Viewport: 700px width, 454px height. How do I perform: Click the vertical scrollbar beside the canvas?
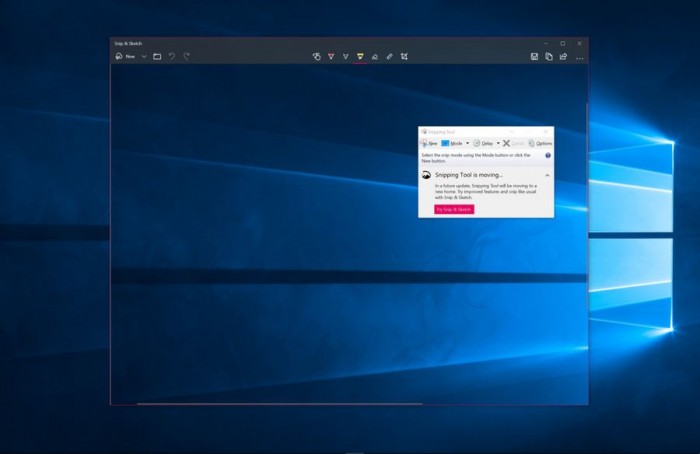(x=587, y=206)
